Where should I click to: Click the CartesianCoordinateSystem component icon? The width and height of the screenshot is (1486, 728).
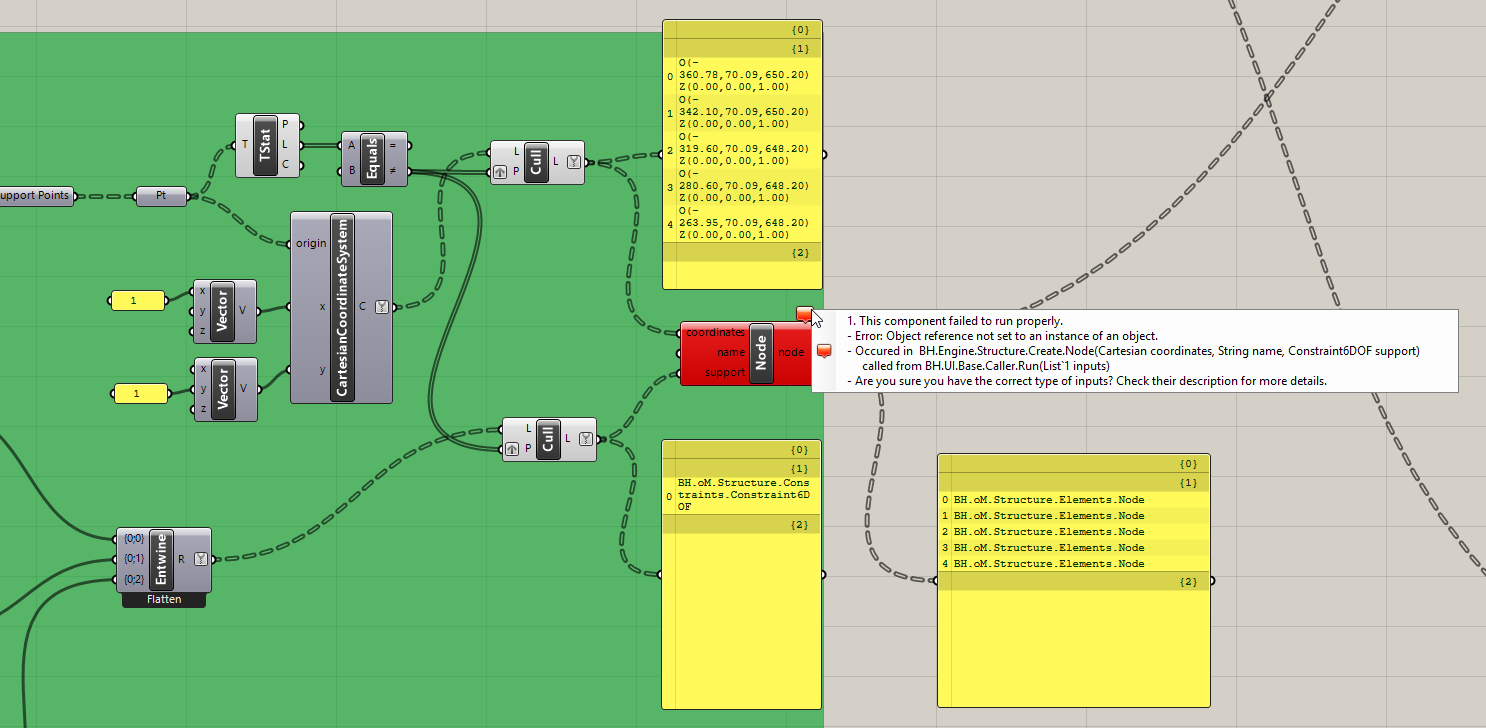pyautogui.click(x=341, y=307)
